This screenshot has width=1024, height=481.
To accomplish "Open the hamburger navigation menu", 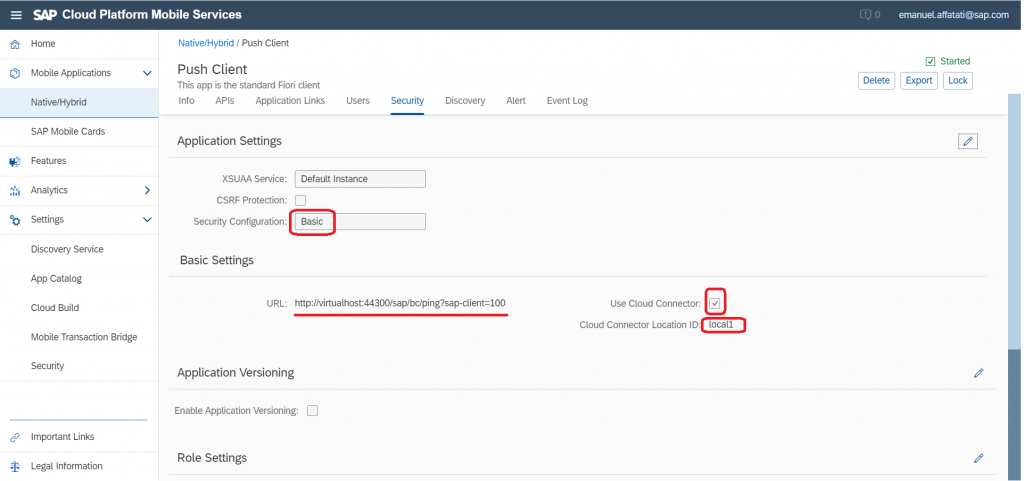I will pyautogui.click(x=16, y=15).
